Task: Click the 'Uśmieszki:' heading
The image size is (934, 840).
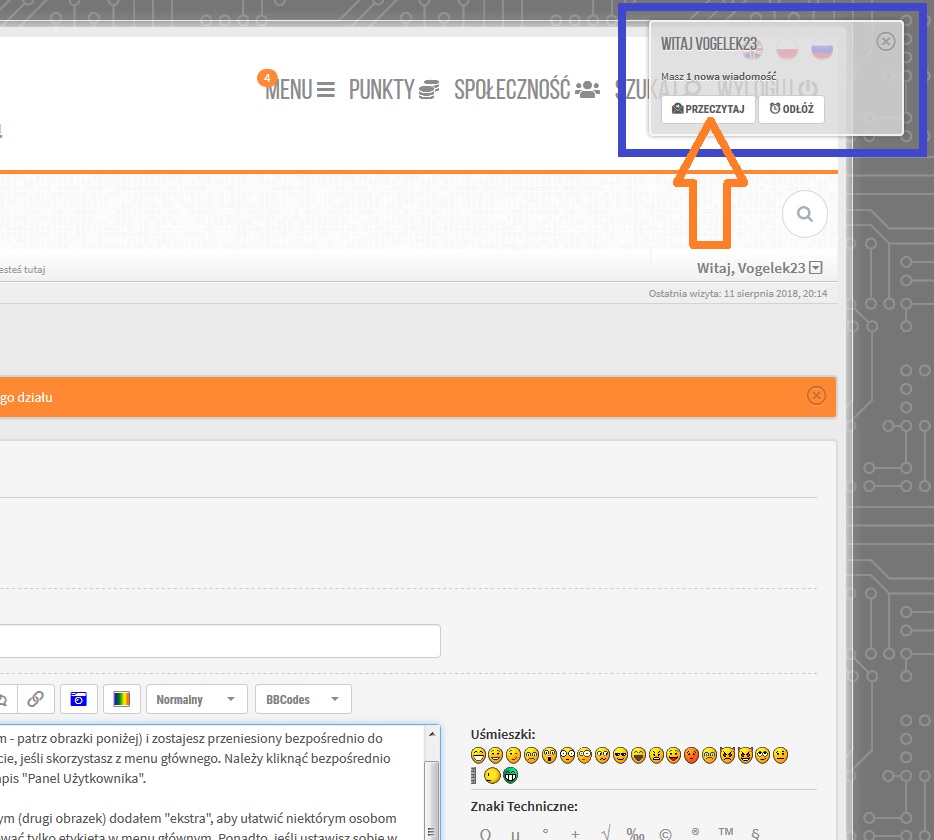Action: click(503, 735)
